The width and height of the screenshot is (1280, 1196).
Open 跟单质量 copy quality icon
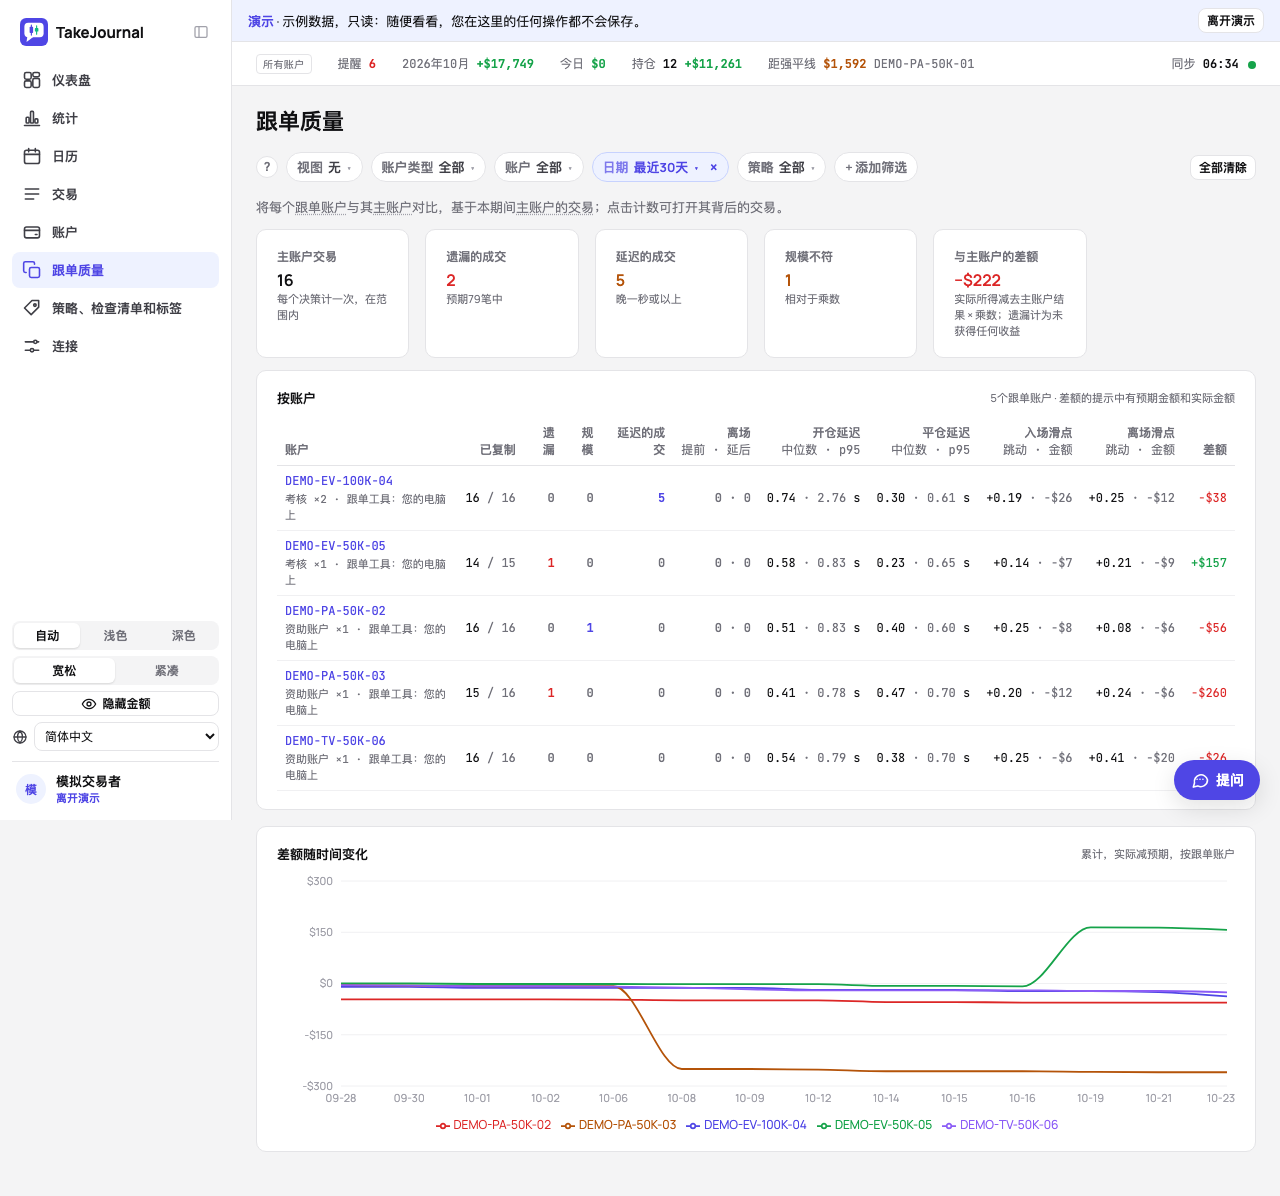32,270
